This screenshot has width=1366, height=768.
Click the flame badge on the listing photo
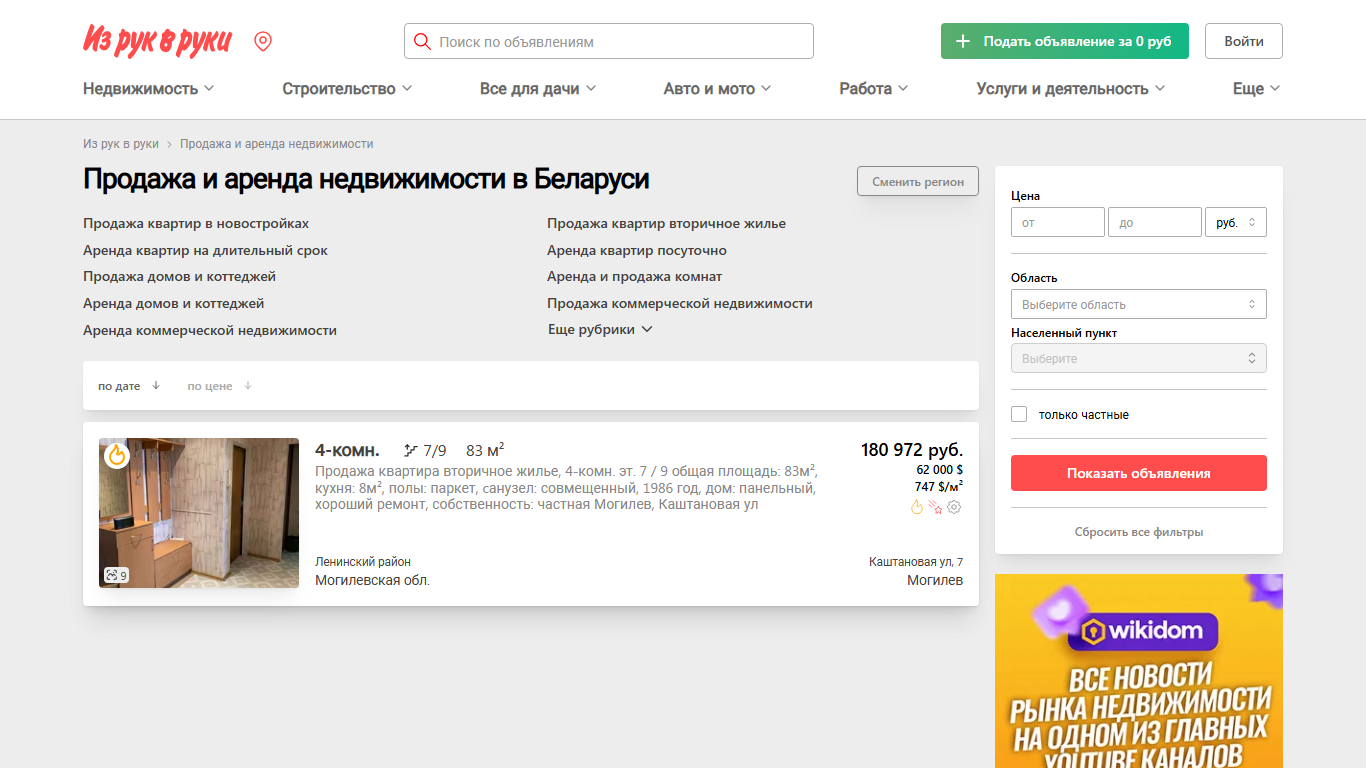click(x=117, y=455)
